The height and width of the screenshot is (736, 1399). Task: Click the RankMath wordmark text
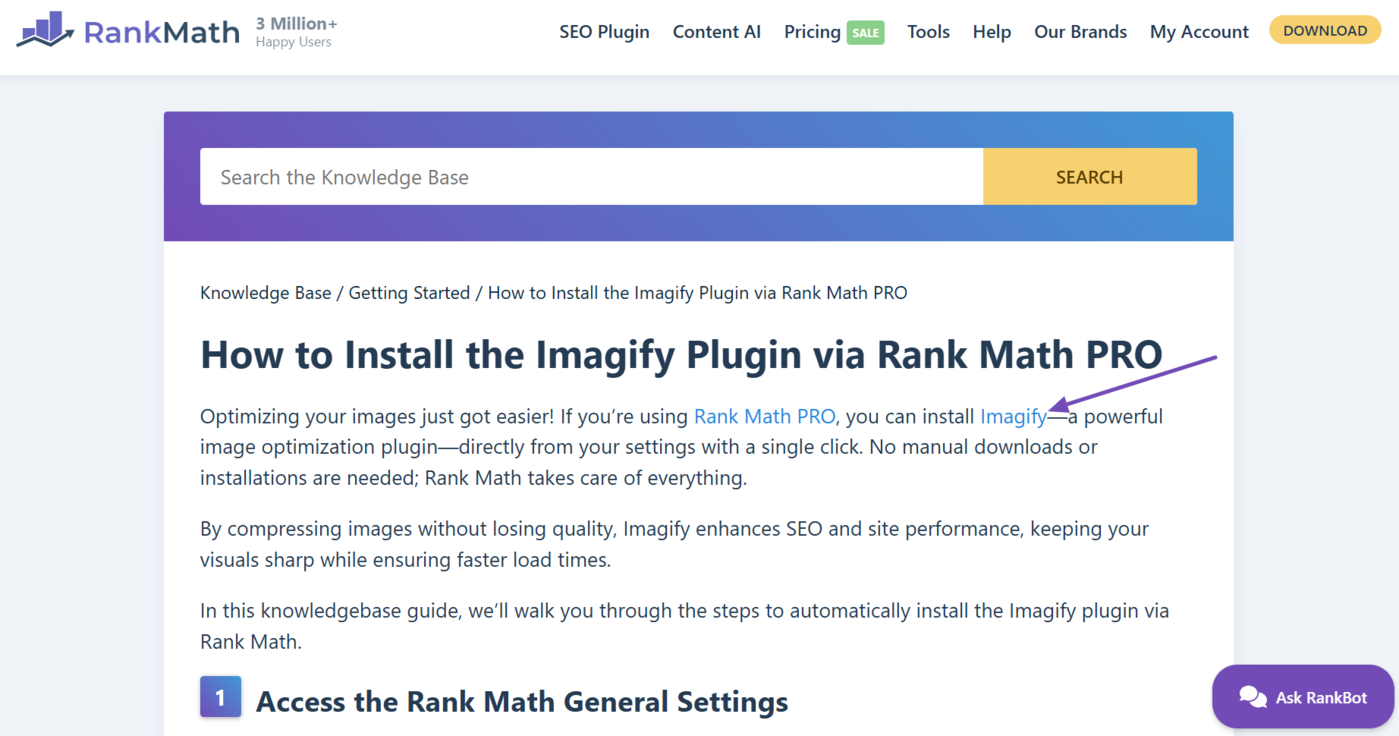click(161, 32)
